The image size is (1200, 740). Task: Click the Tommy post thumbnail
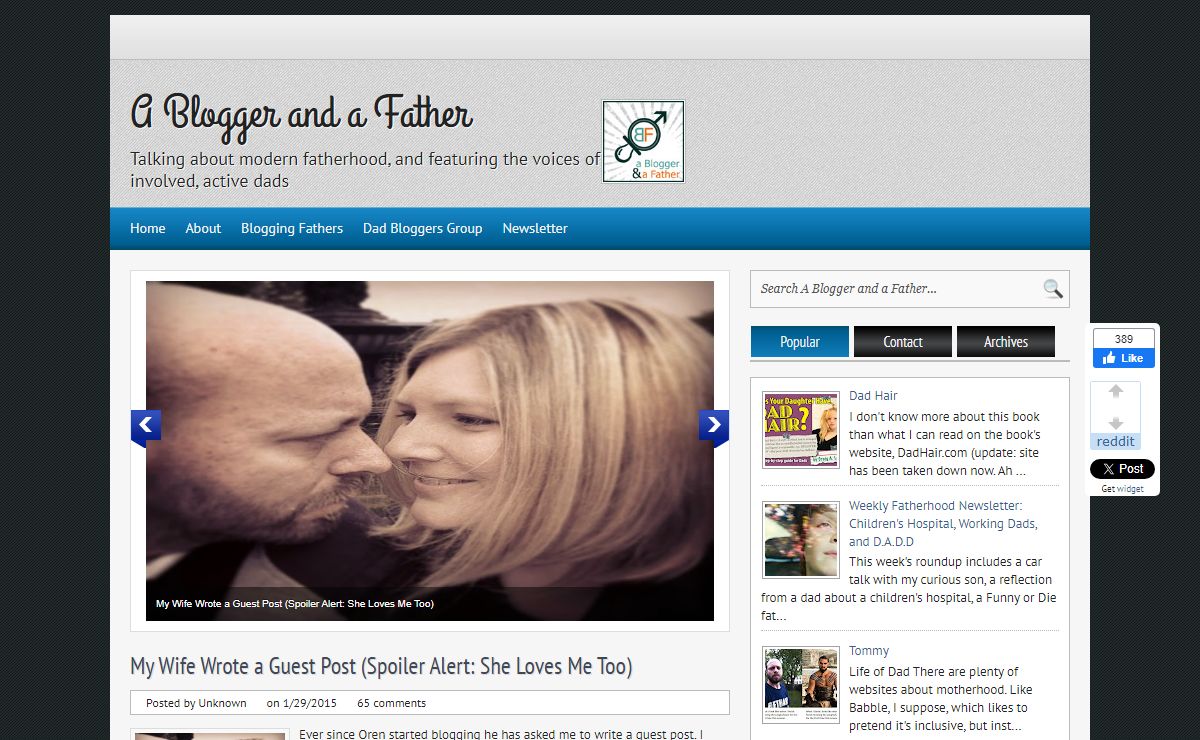801,685
